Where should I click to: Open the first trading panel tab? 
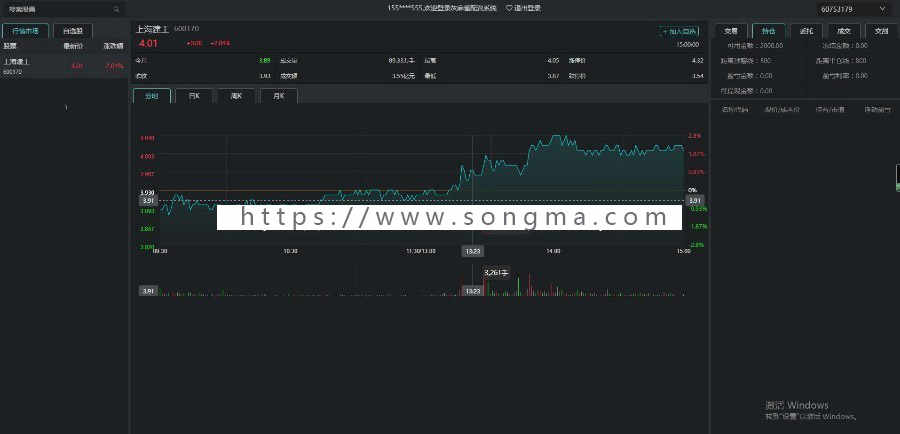point(730,32)
